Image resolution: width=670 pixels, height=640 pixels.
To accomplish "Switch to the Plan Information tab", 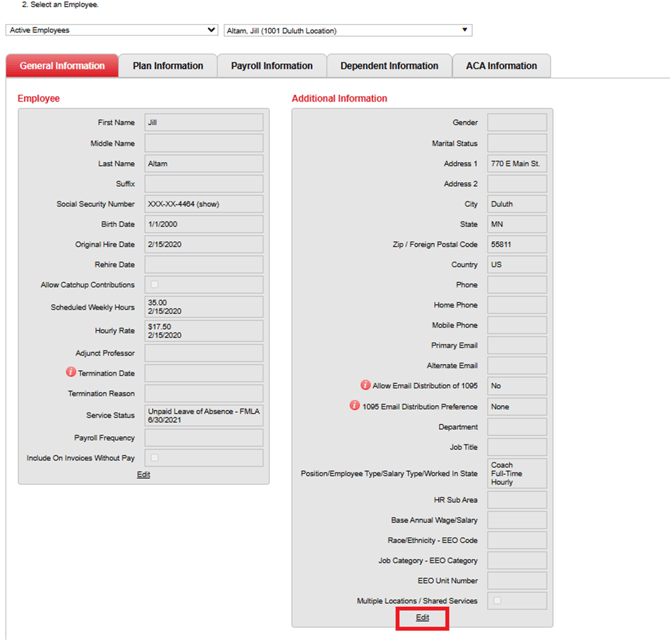I will tap(168, 66).
